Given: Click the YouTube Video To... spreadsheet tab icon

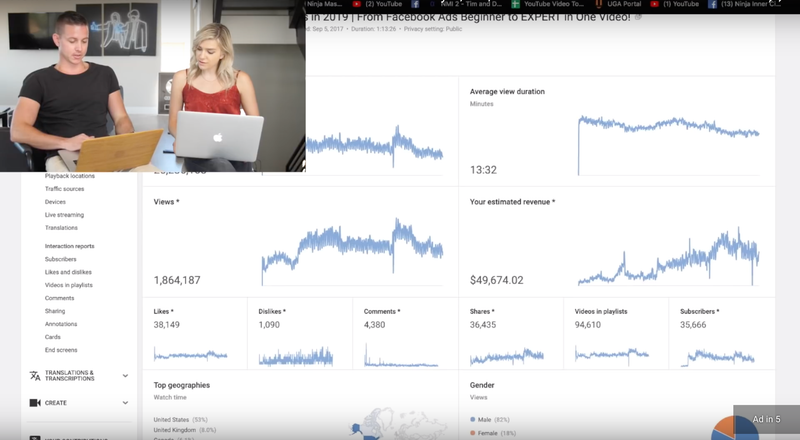Looking at the screenshot, I should tap(515, 4).
